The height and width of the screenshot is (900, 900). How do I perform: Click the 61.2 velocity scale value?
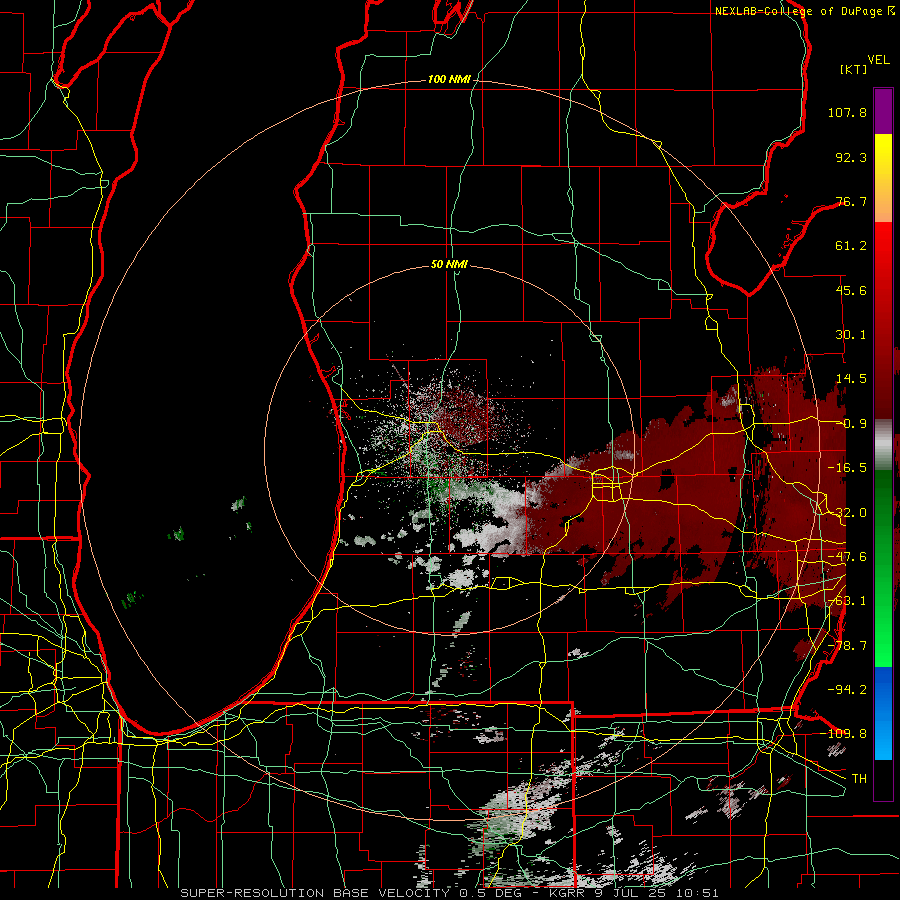pos(851,246)
